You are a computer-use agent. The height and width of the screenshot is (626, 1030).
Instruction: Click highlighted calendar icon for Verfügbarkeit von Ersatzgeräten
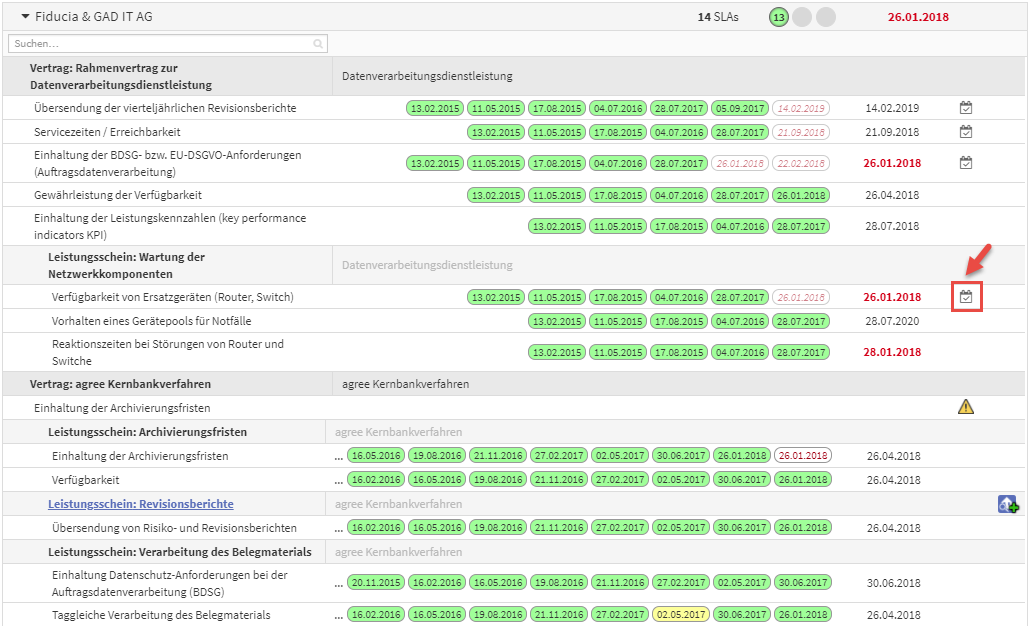[x=966, y=297]
